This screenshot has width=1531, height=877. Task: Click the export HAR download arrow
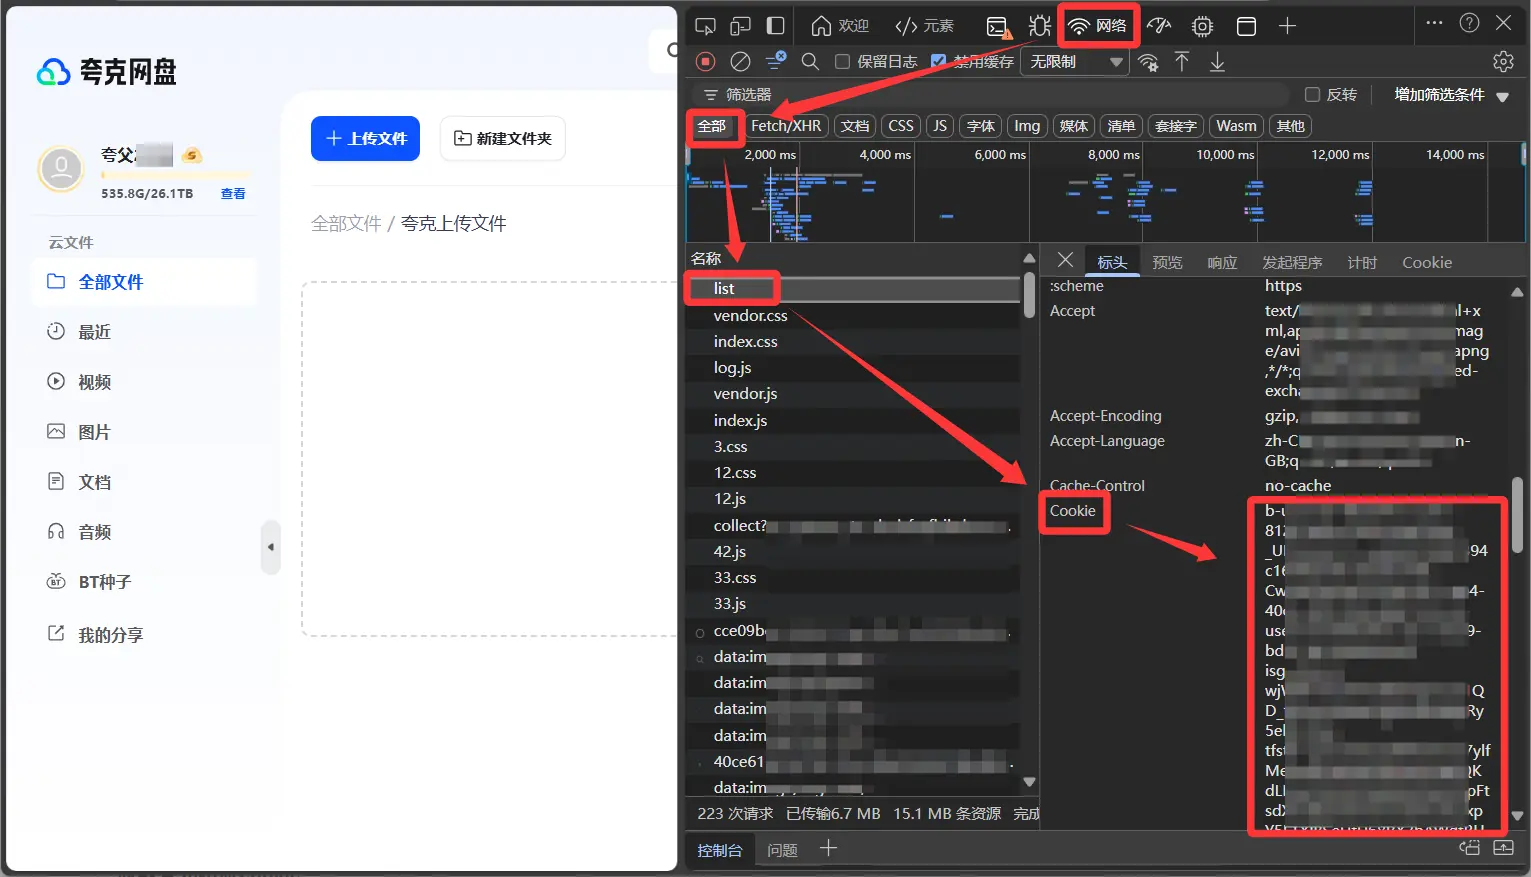click(1217, 62)
